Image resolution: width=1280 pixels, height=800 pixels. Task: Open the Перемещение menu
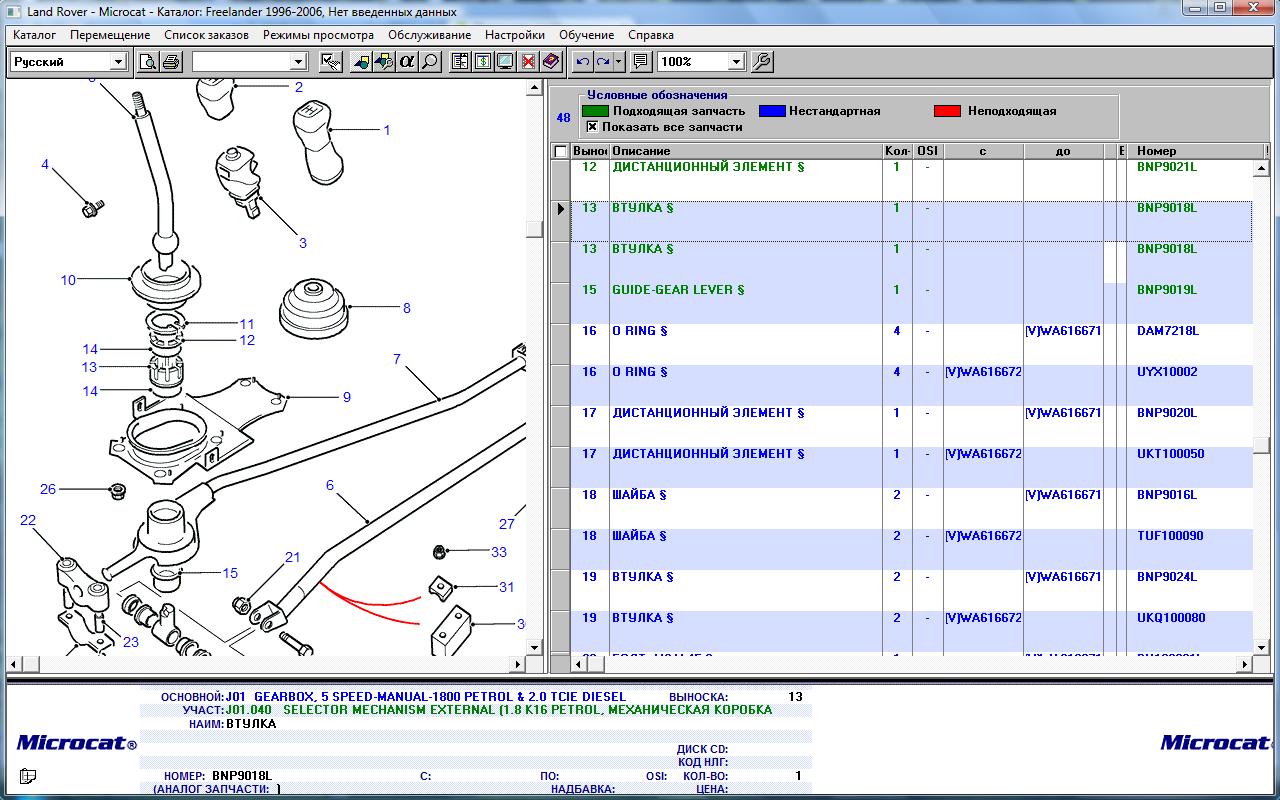(x=110, y=35)
